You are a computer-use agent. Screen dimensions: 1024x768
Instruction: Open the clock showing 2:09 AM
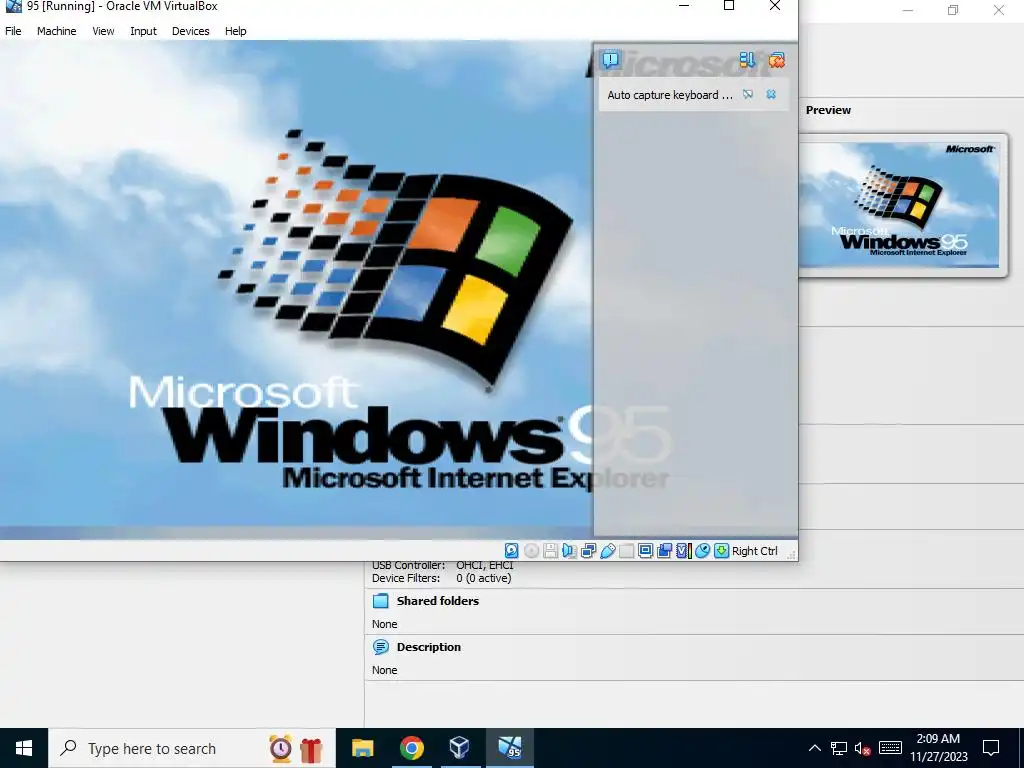pos(938,748)
